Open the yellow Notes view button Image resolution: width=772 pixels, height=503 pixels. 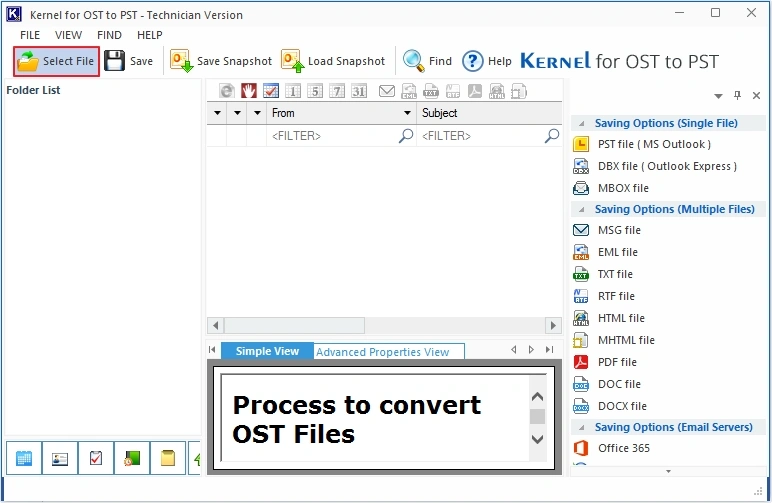coord(168,458)
